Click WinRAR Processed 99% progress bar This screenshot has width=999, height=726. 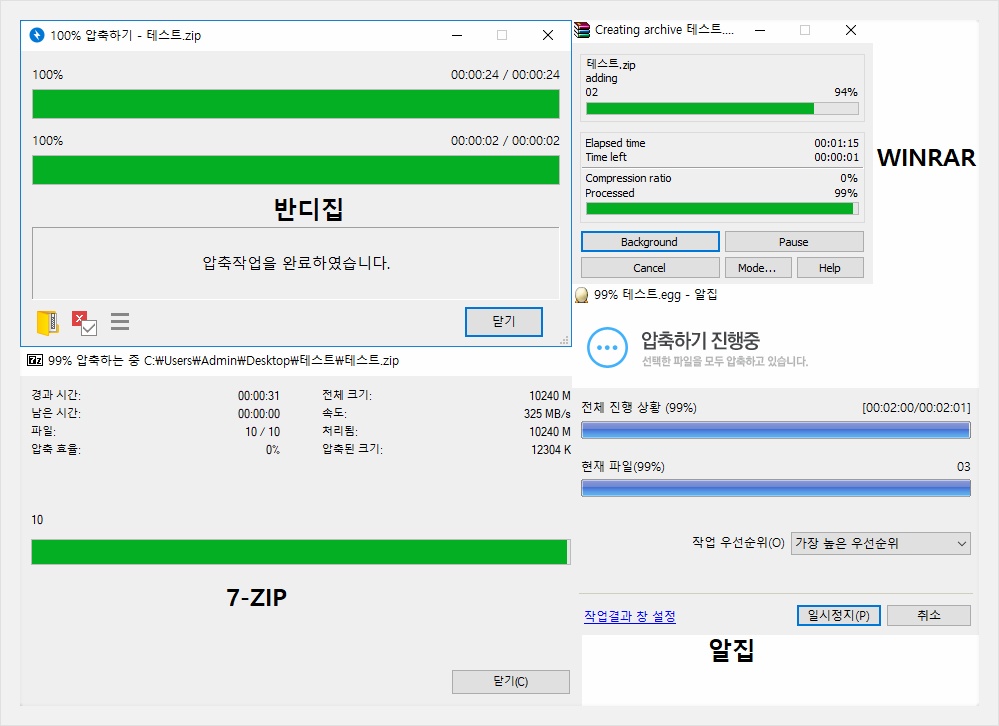[722, 209]
